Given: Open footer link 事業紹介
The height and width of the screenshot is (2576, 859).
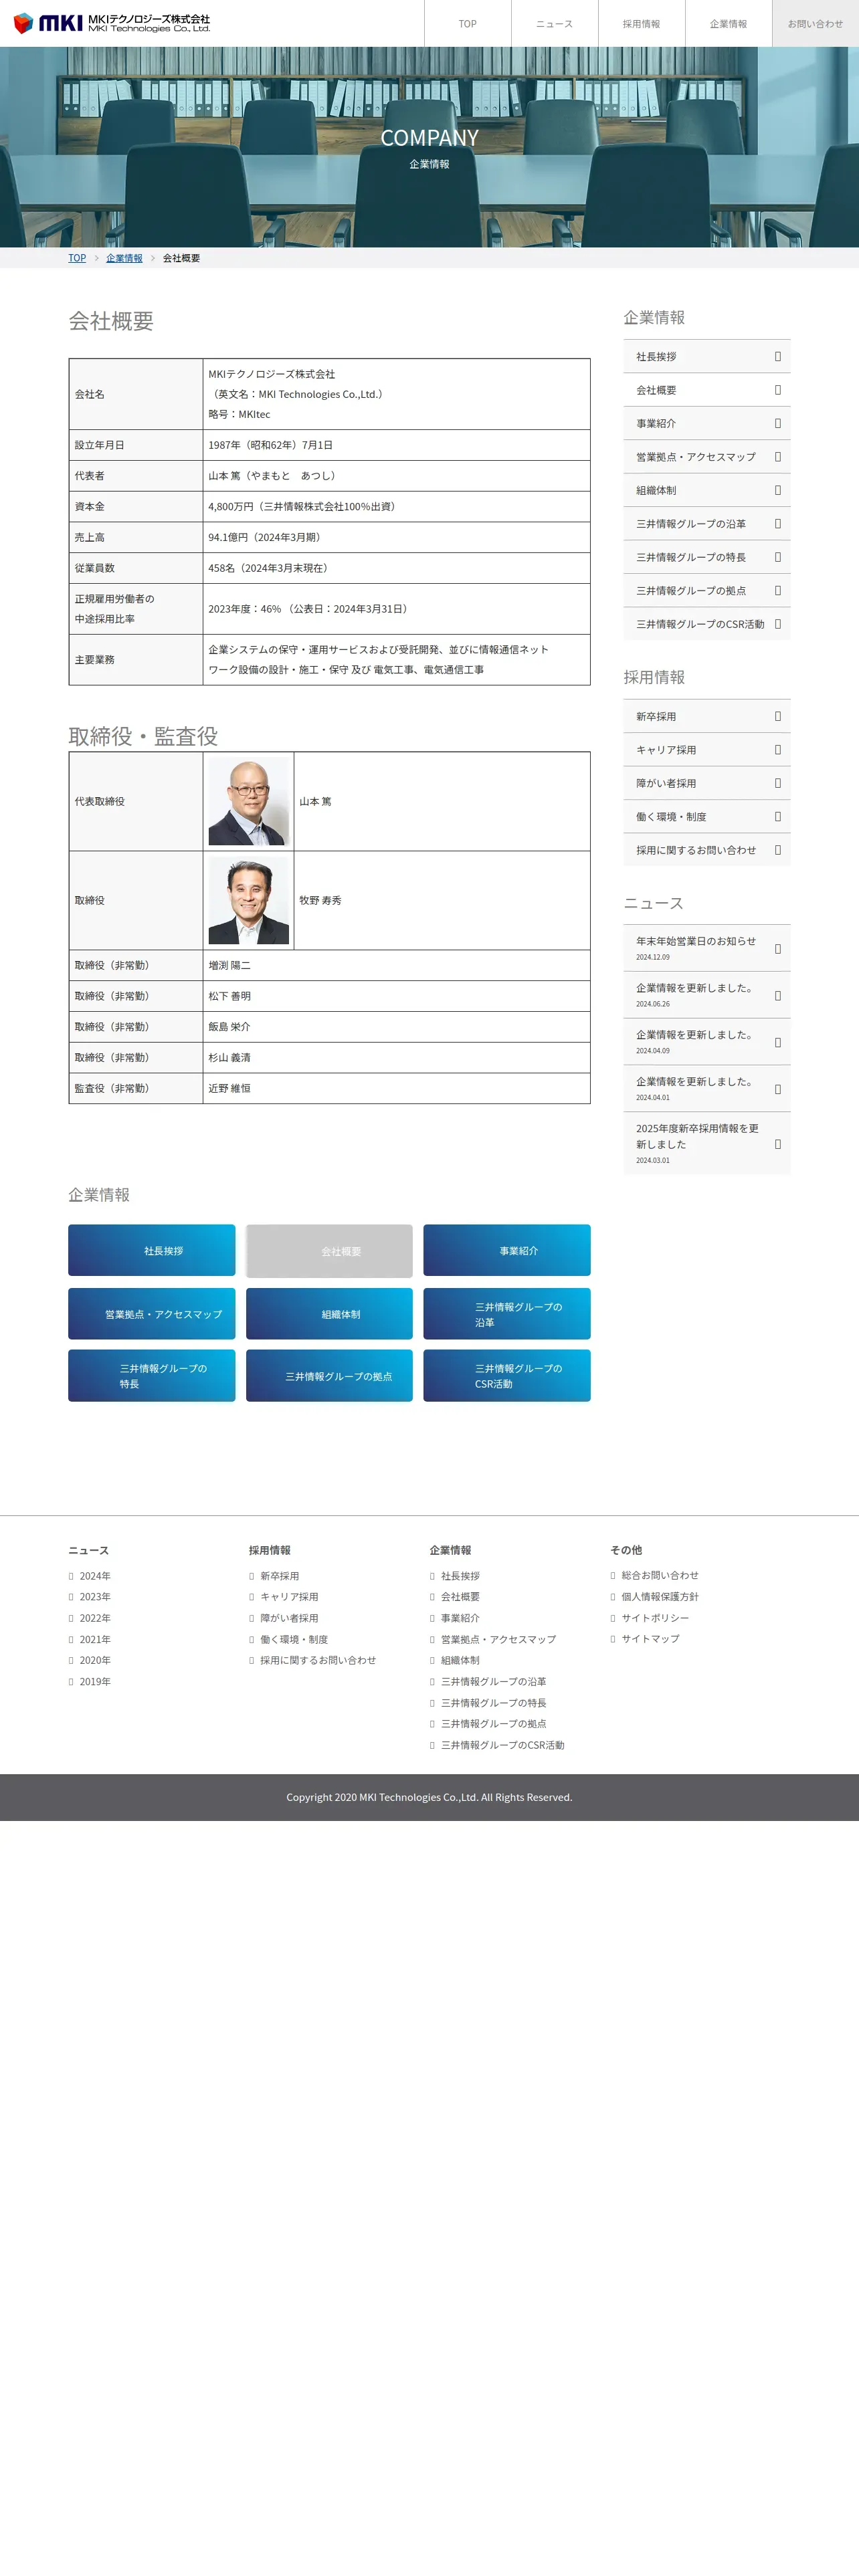Looking at the screenshot, I should point(460,1618).
